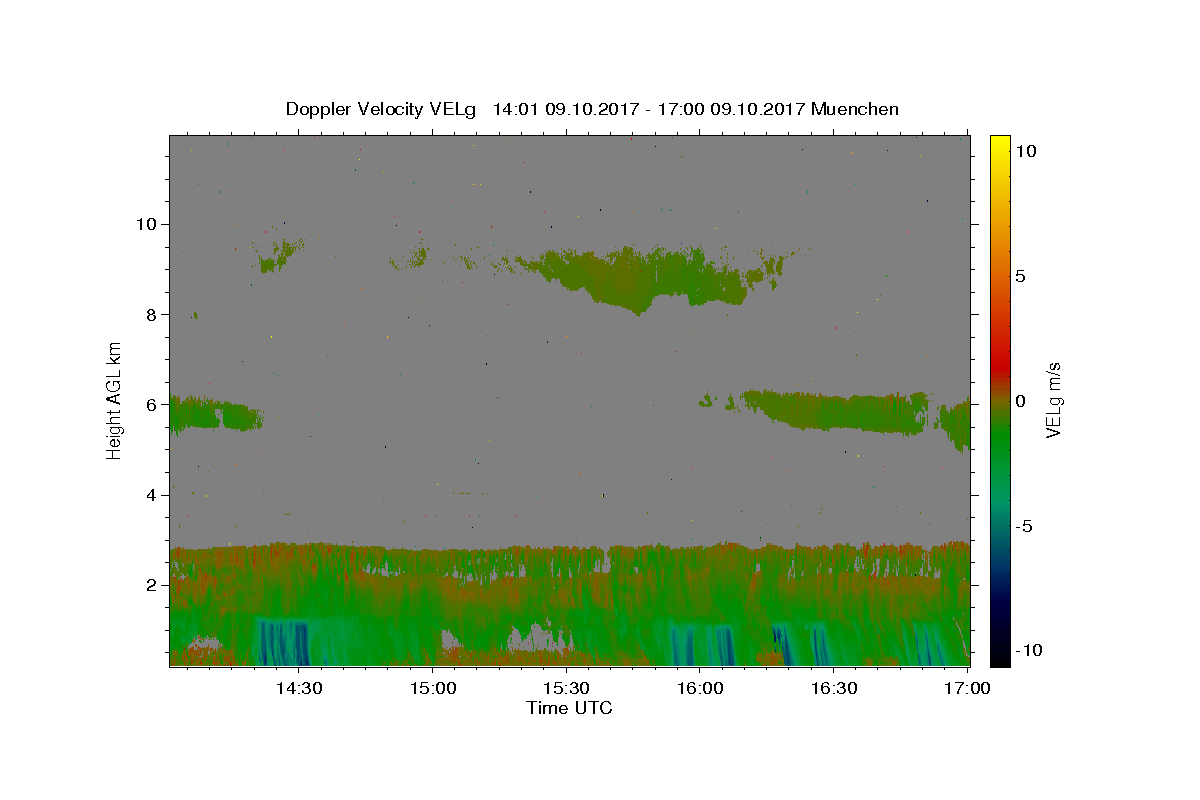
Task: Click the black bottom of the colorbar
Action: [999, 659]
